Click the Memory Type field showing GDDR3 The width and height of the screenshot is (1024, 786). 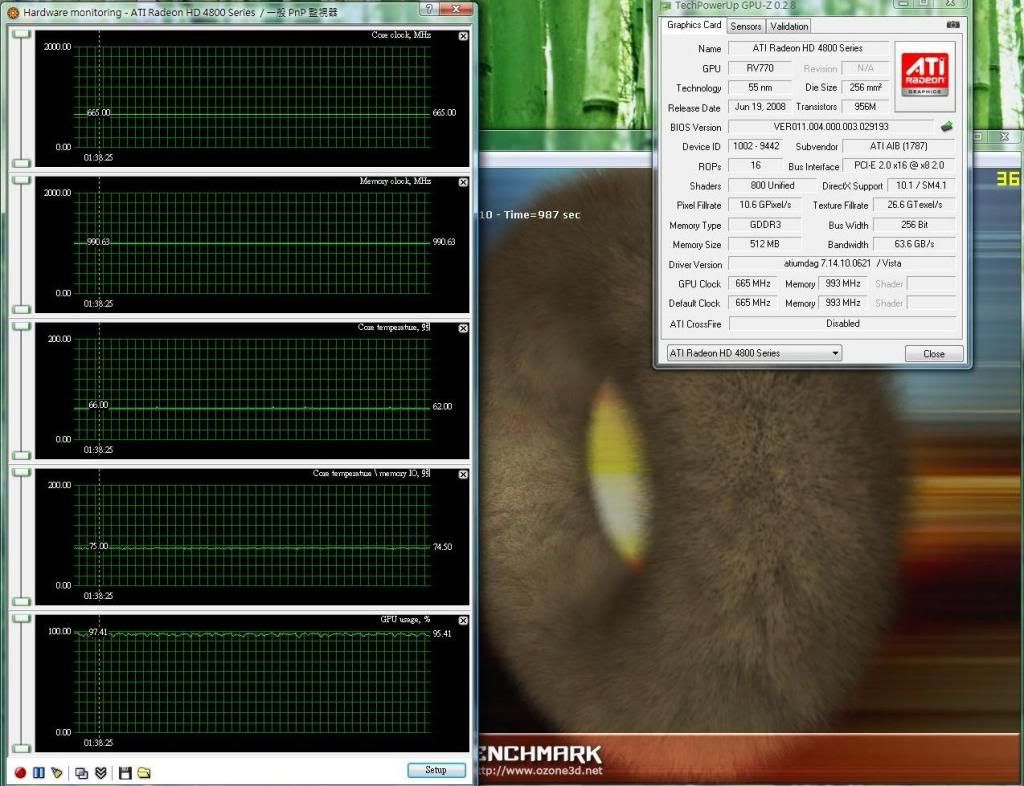[x=765, y=225]
